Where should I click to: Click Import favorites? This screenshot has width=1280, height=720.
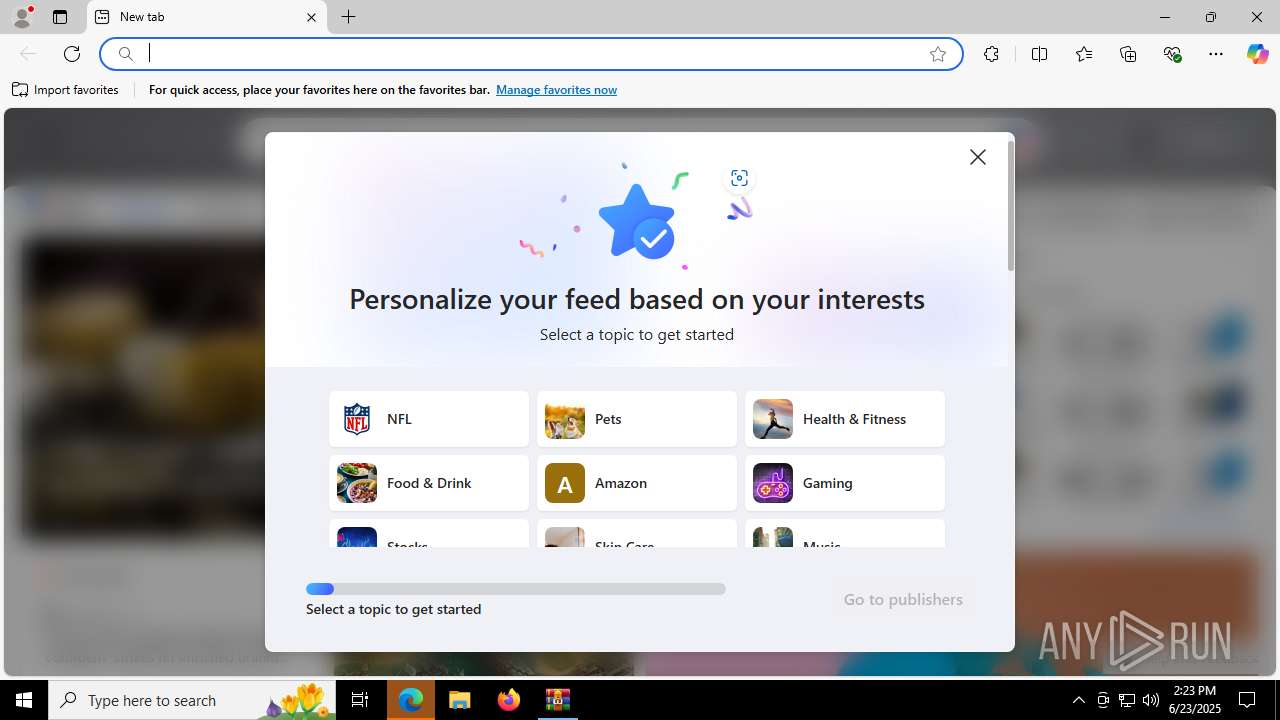[x=65, y=90]
